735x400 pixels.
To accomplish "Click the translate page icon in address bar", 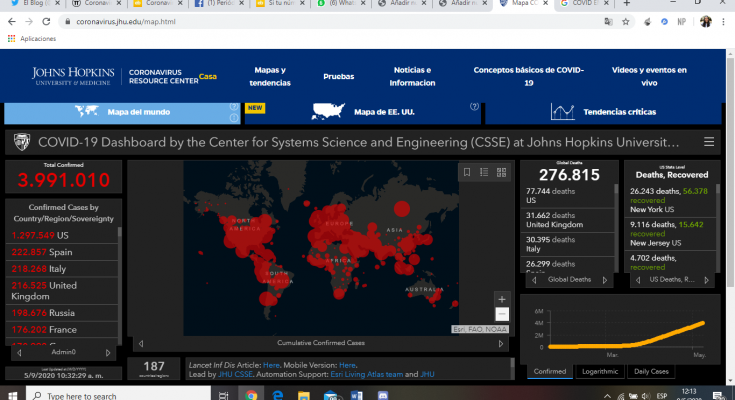I will (608, 22).
